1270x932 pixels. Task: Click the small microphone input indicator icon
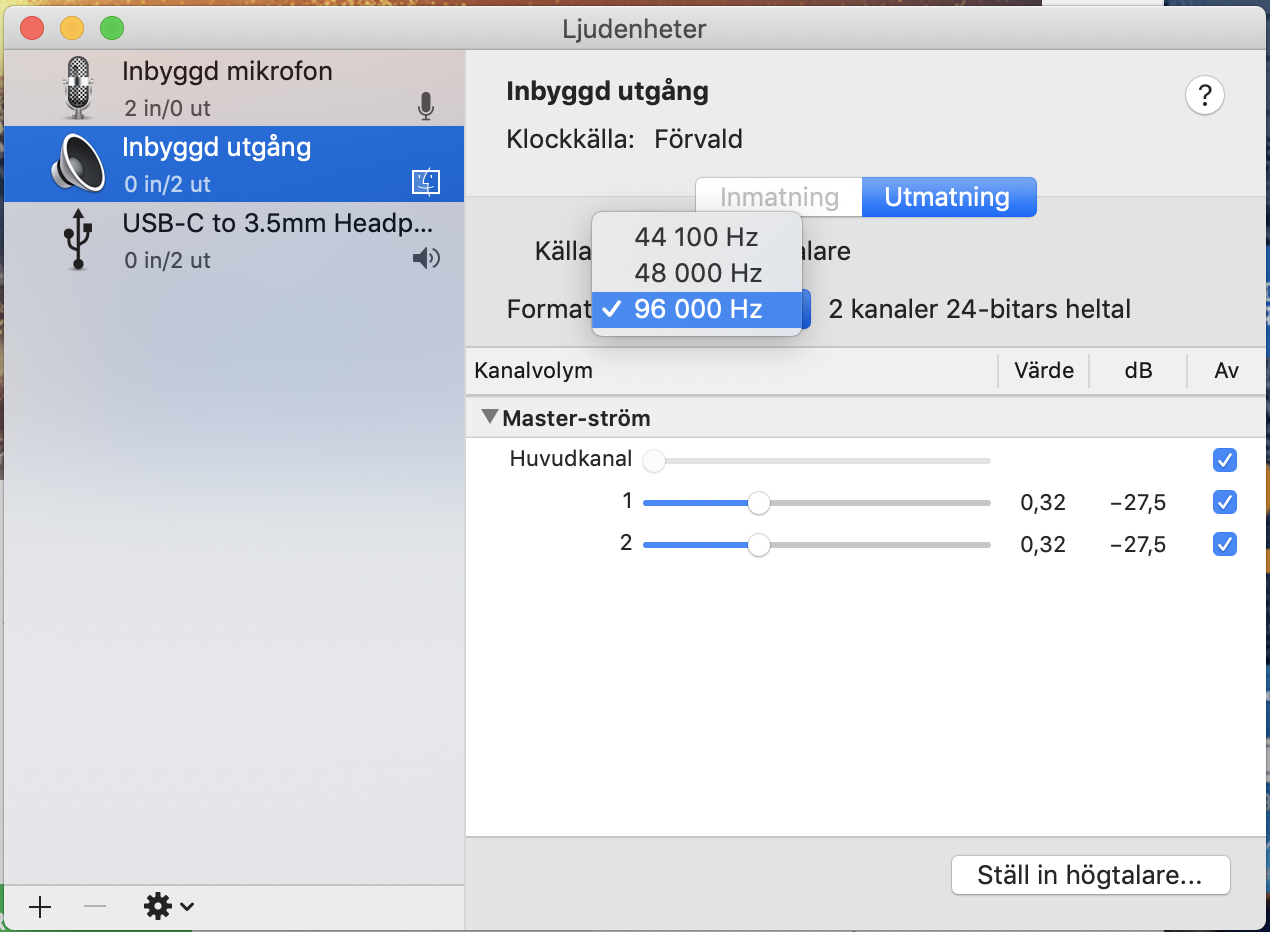tap(426, 106)
